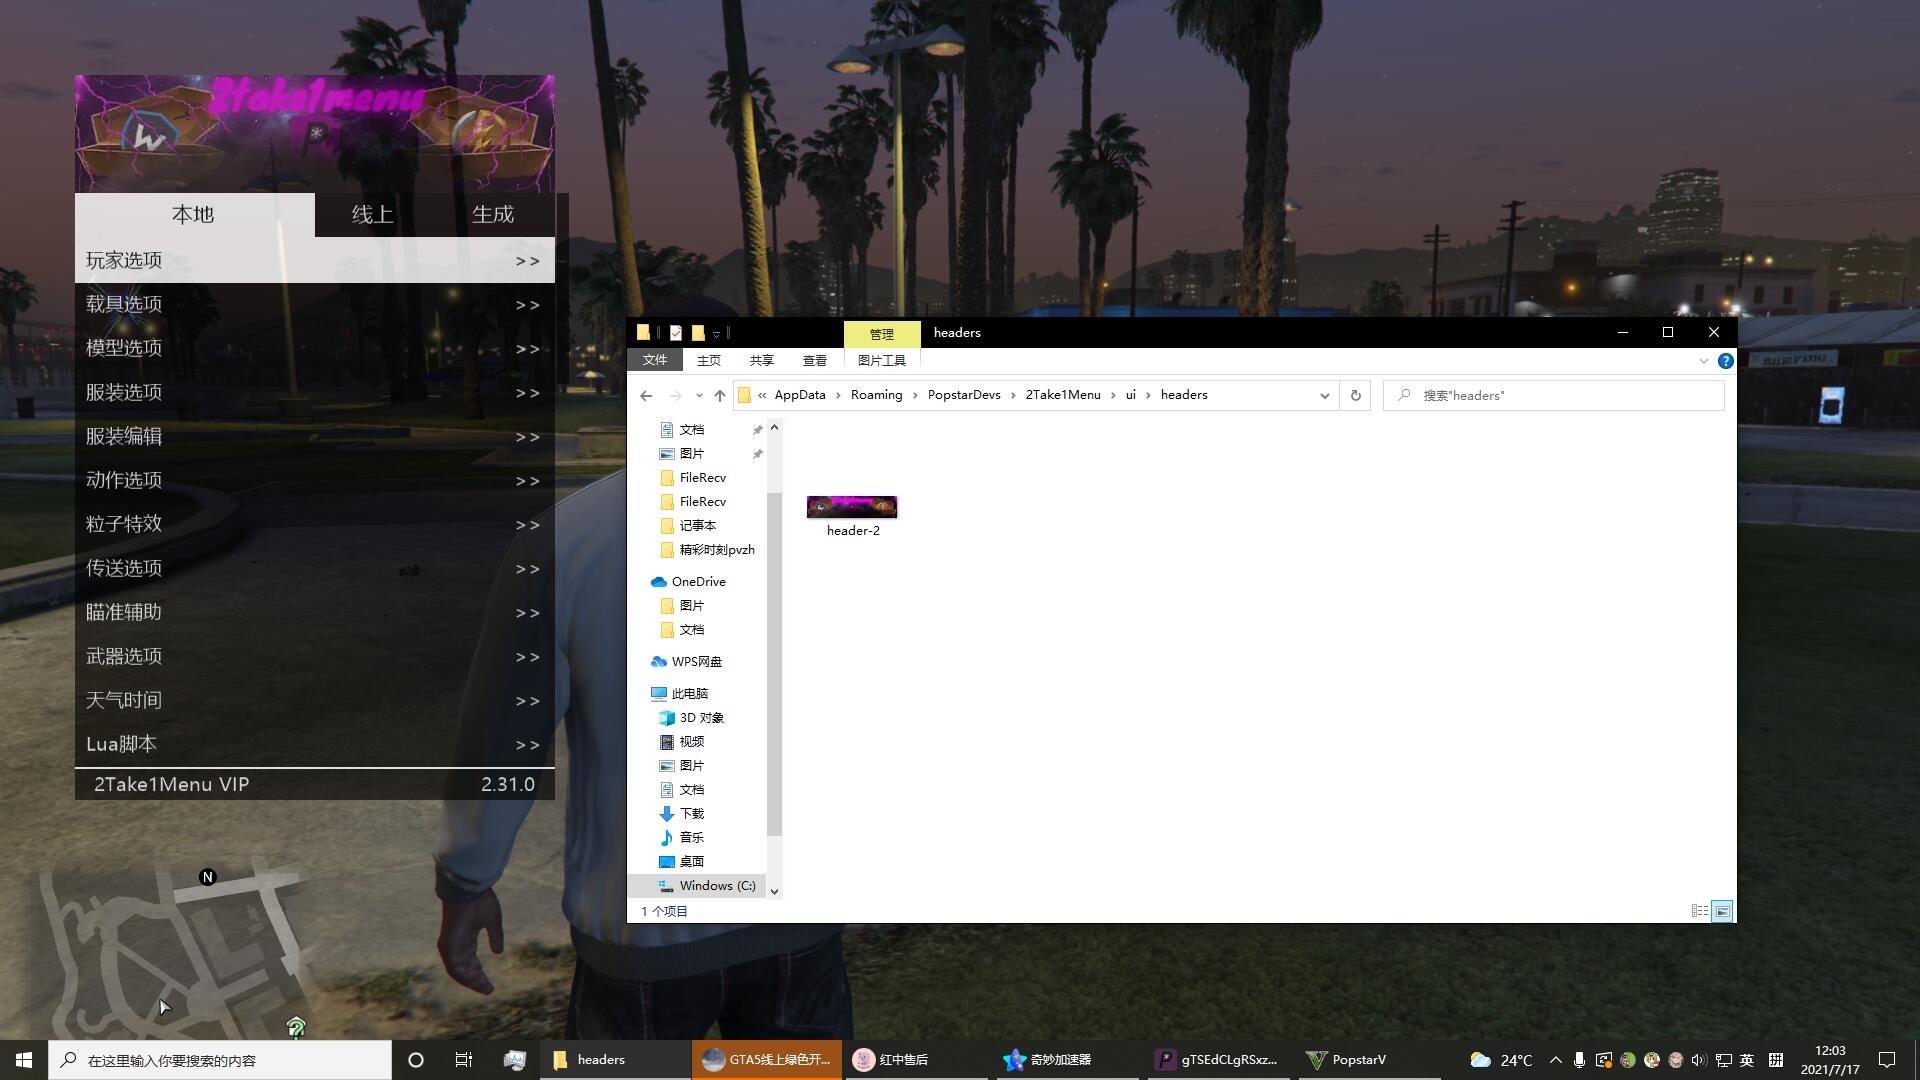
Task: Select pinned 文档 in navigation pane
Action: point(692,430)
